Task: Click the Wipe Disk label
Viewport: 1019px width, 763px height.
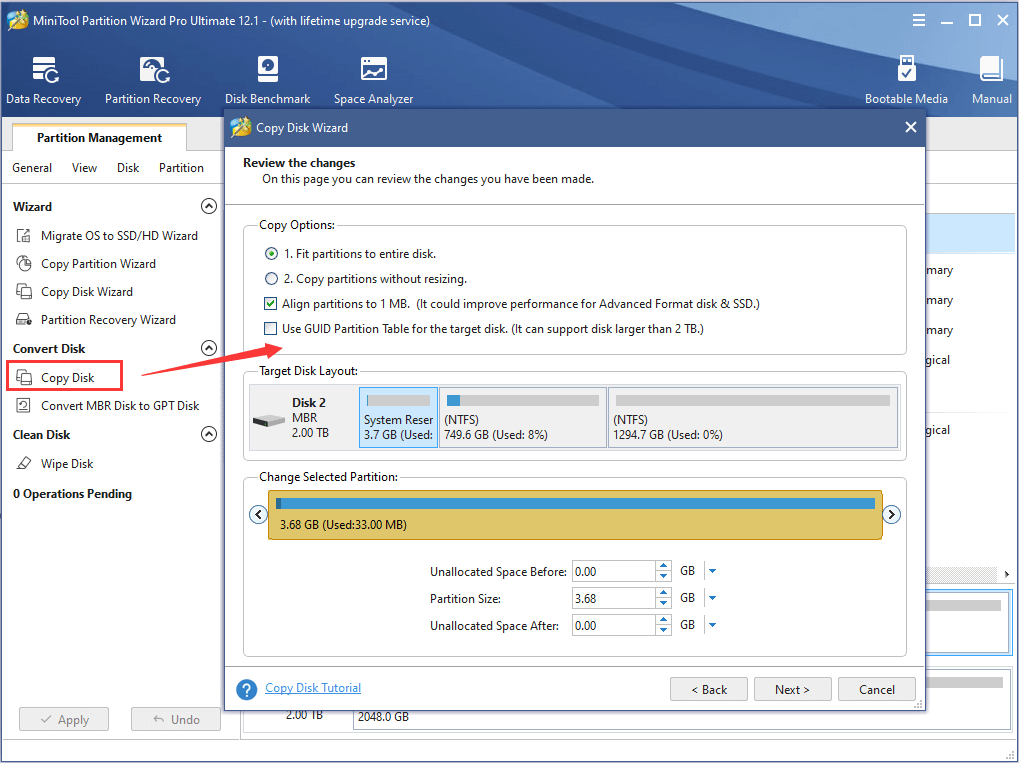Action: (67, 463)
